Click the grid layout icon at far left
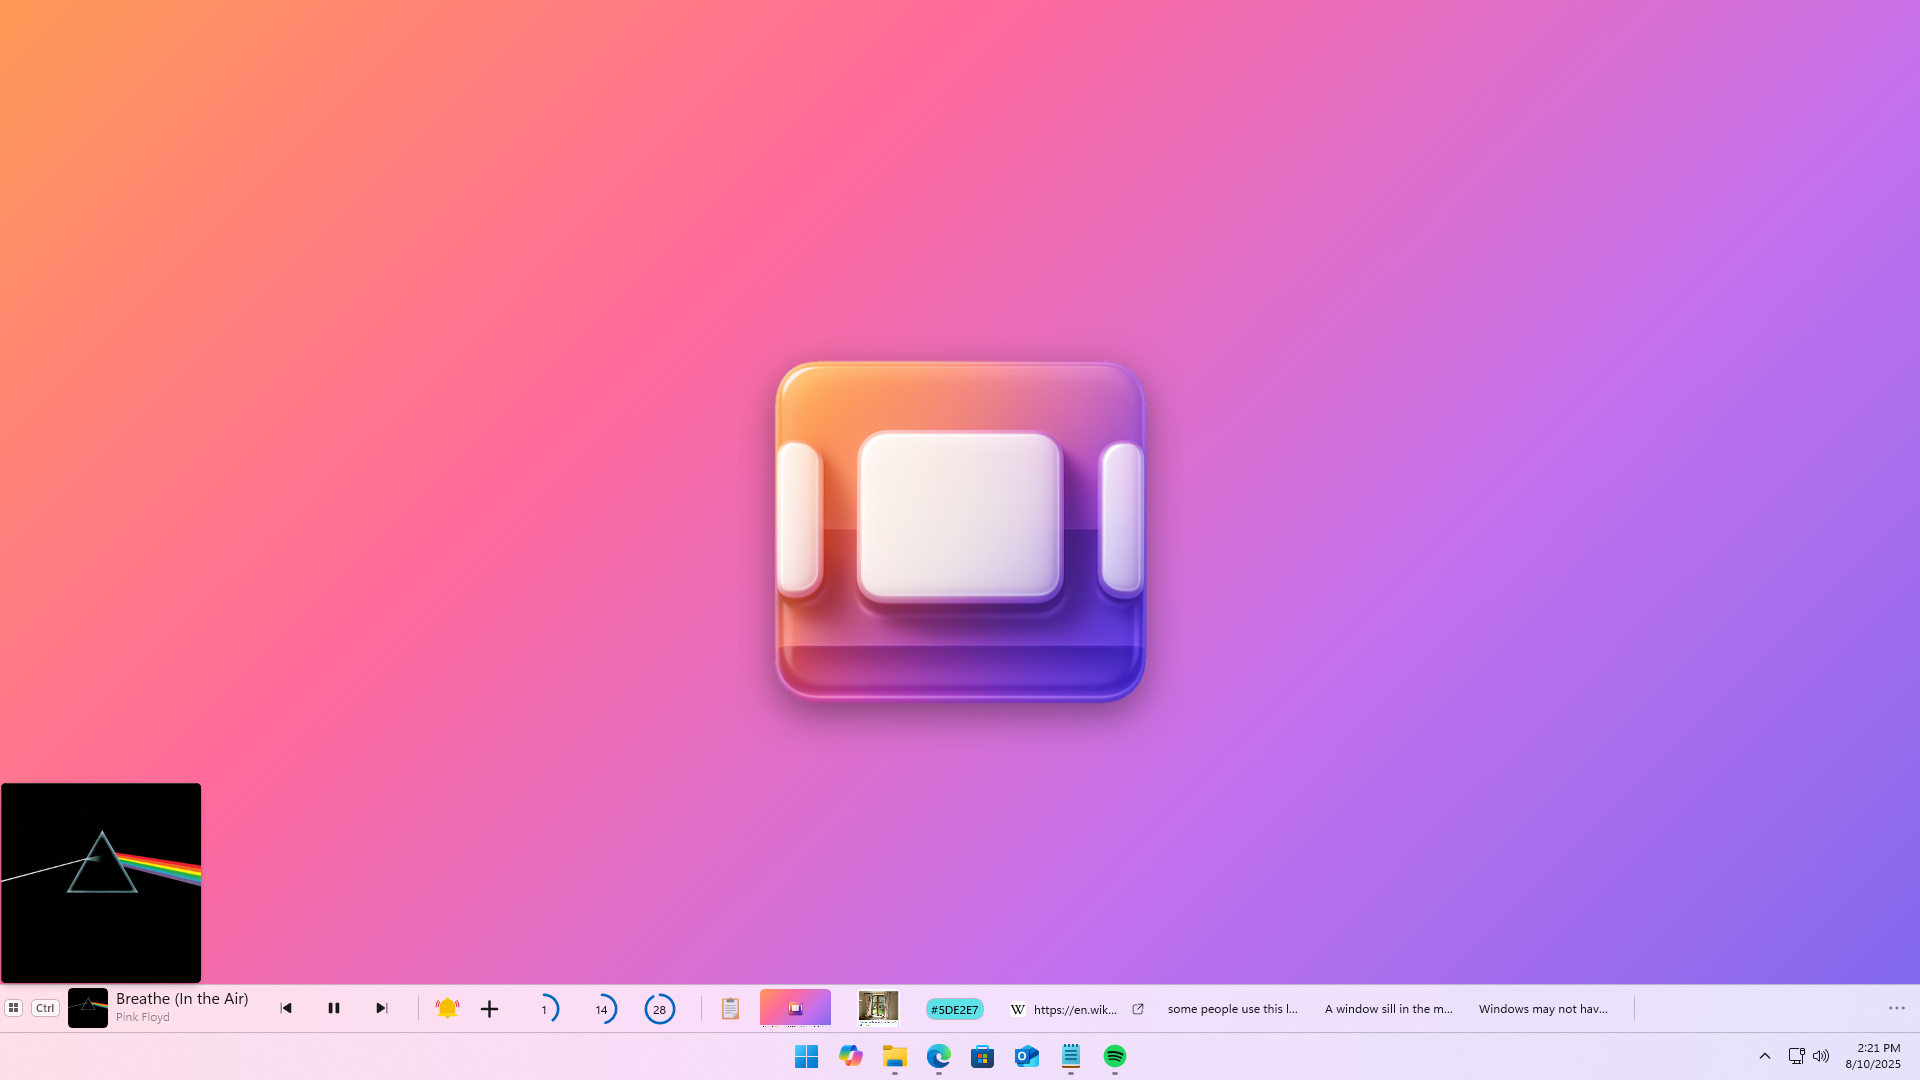Screen dimensions: 1920x1080 [14, 1008]
